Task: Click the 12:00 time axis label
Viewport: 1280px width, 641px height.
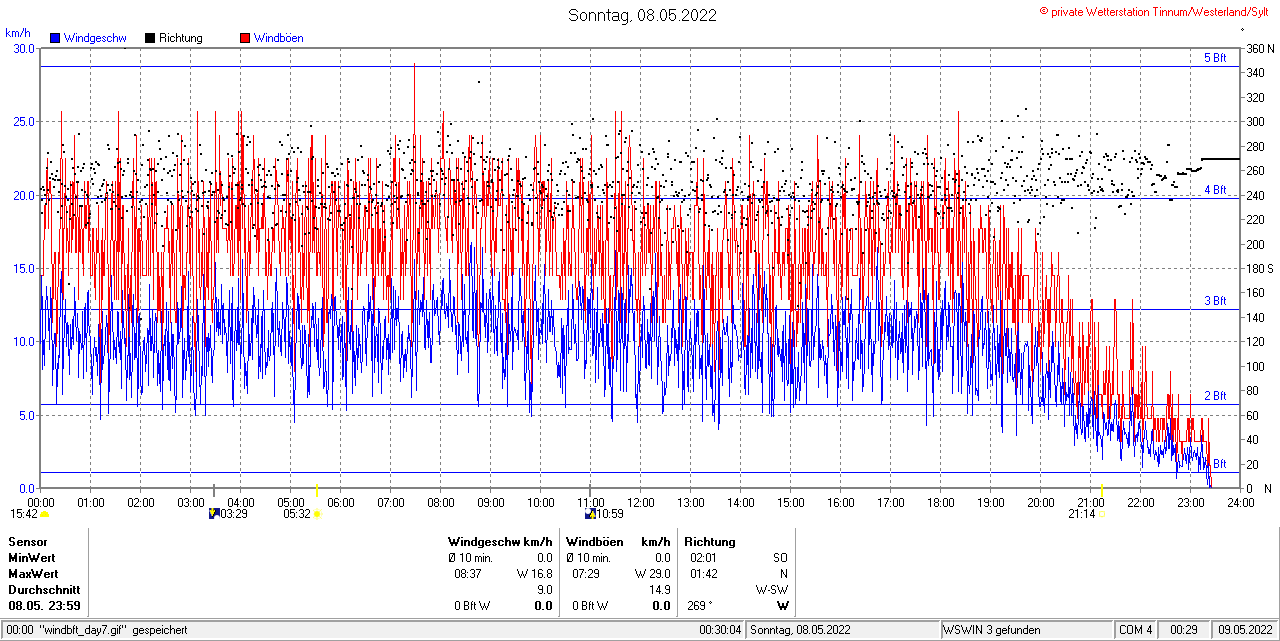Action: point(641,502)
